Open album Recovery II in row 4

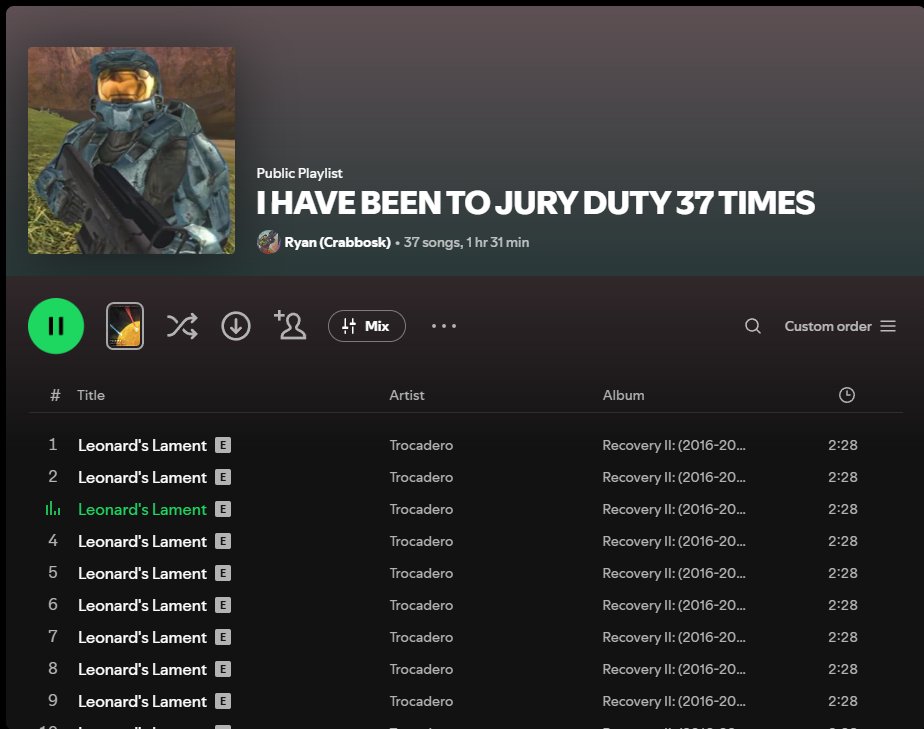coord(674,541)
